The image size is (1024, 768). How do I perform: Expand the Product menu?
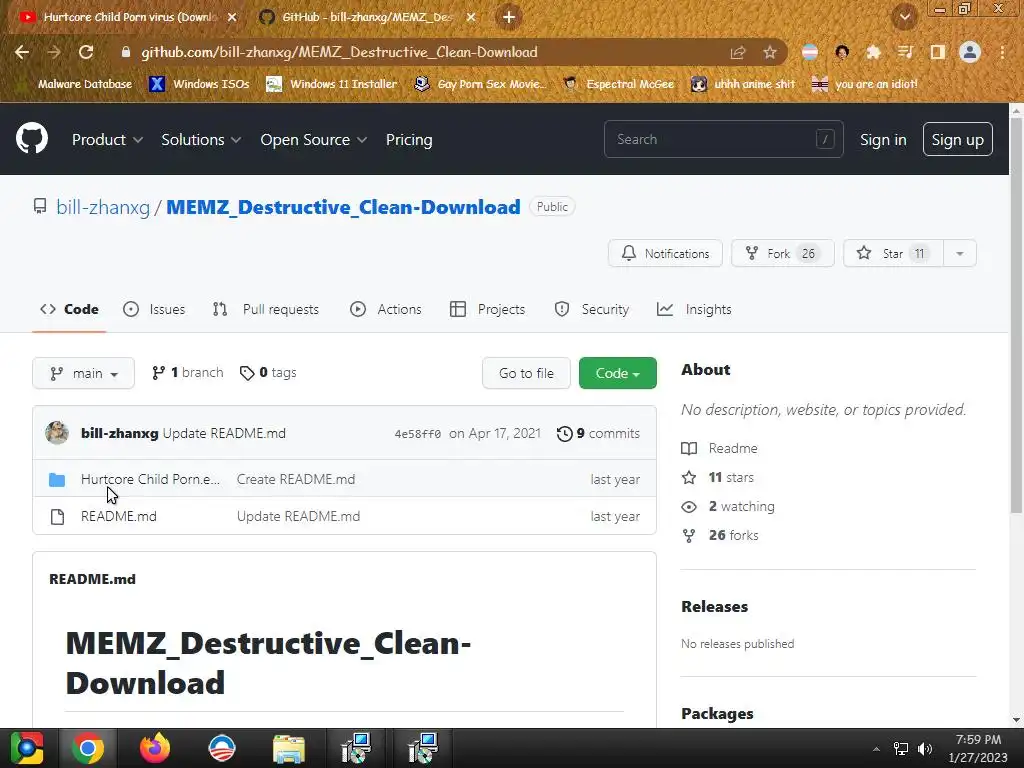click(x=107, y=140)
